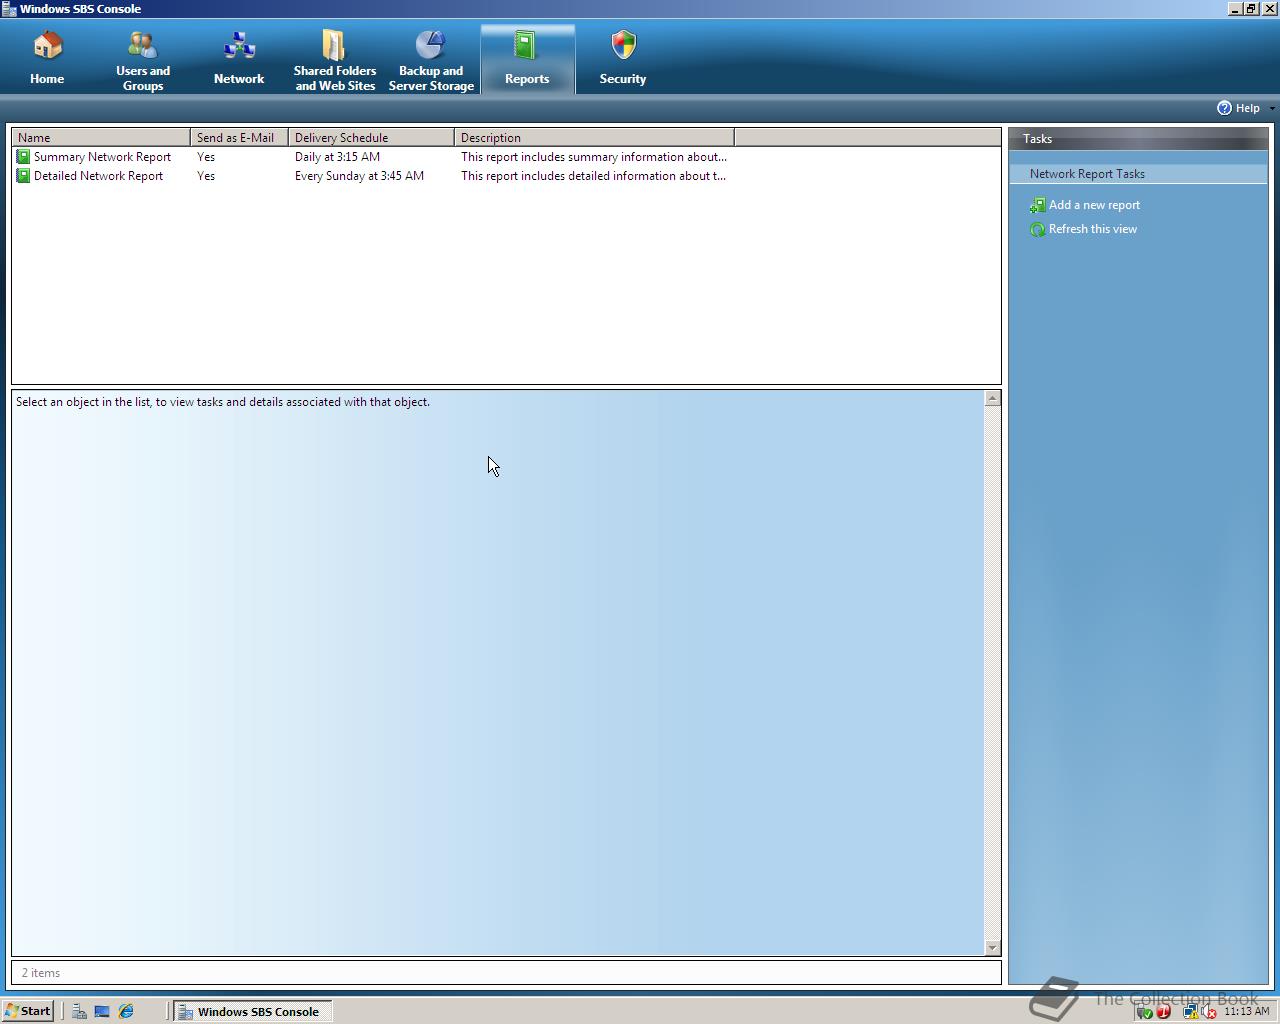Click 'Every Sunday at 3:45 AM' cell

coord(359,176)
